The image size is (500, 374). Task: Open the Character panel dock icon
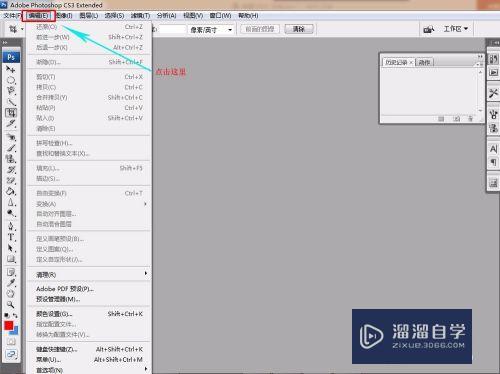coord(493,149)
